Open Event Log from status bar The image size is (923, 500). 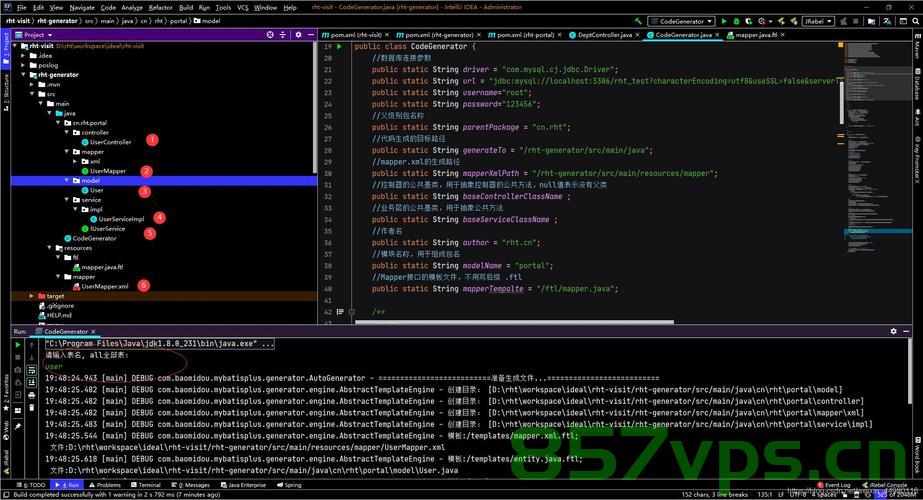[834, 485]
